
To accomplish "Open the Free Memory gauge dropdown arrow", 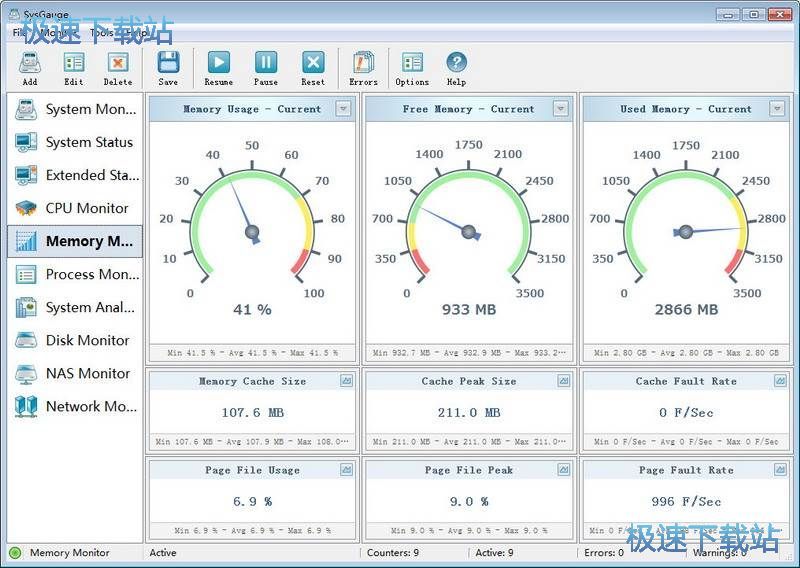I will (561, 109).
